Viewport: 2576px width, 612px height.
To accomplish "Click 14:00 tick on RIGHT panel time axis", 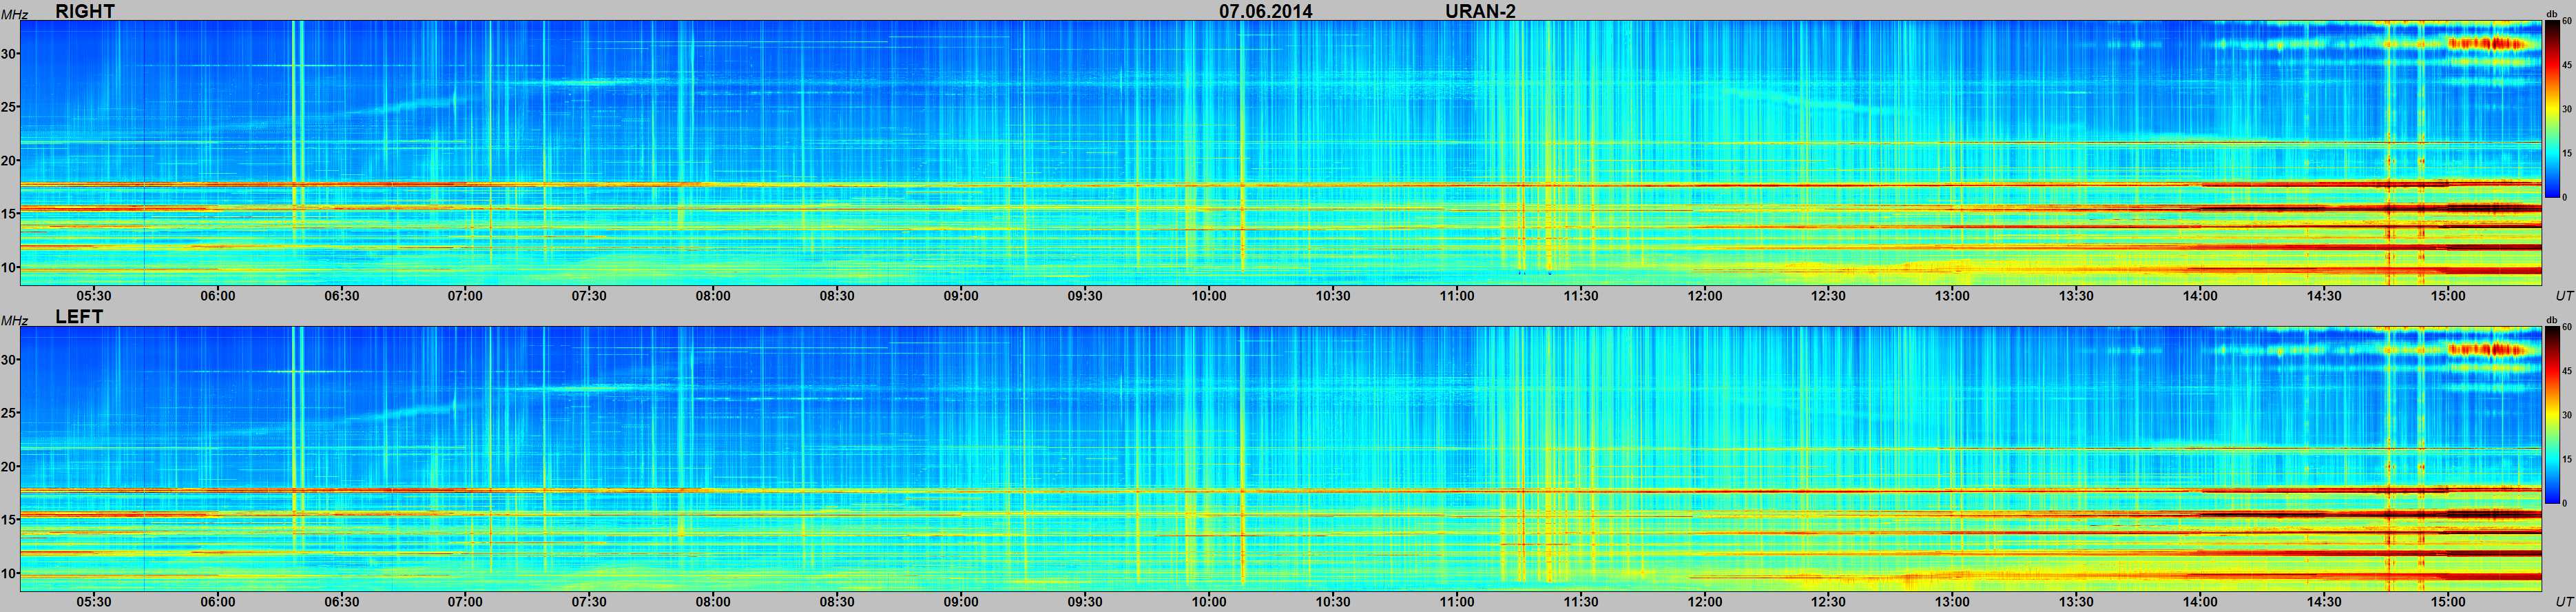I will (2200, 296).
